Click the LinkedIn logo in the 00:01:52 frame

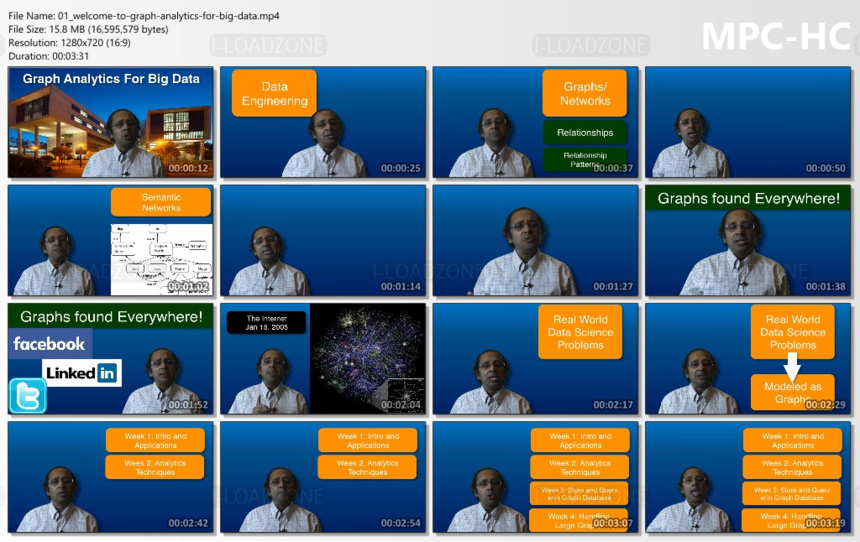pos(82,373)
